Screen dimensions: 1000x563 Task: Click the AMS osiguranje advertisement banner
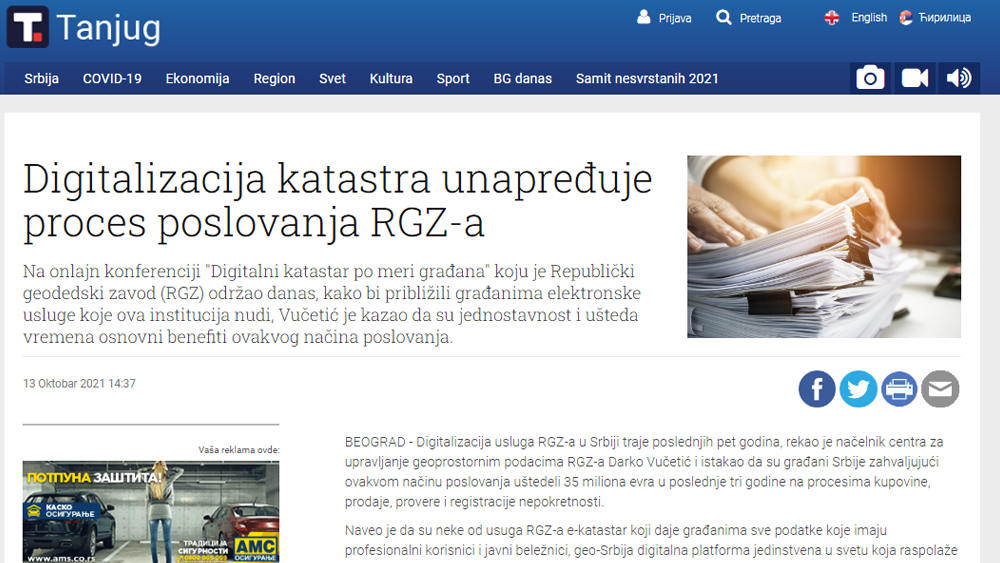151,511
